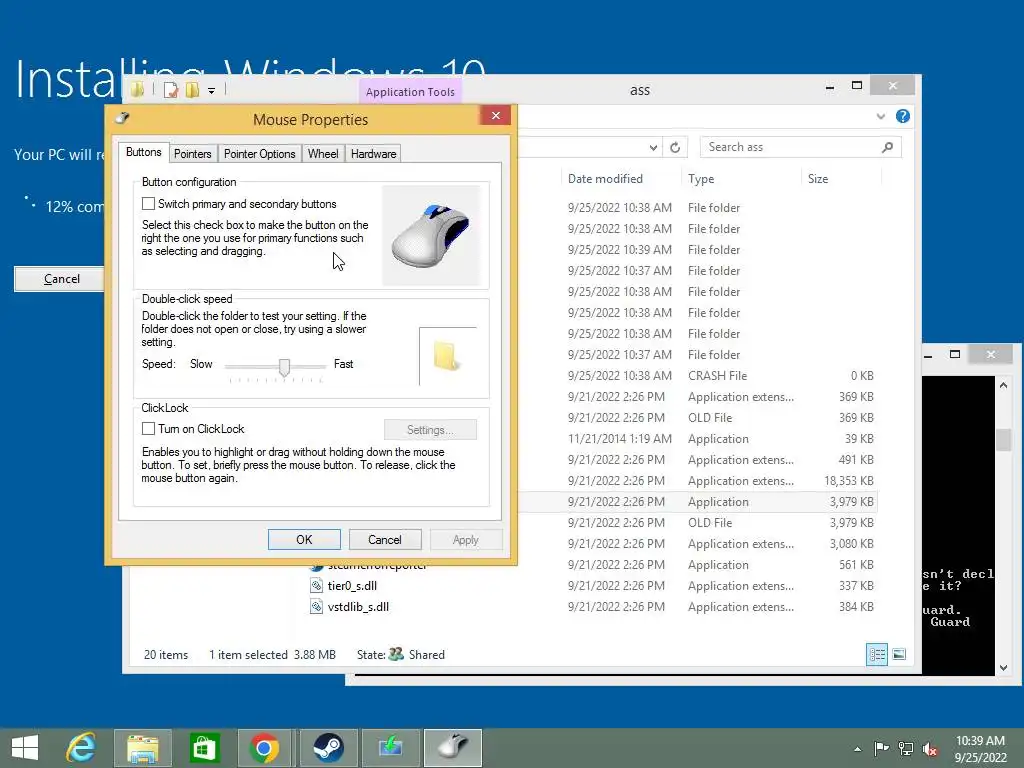Open the address bar history dropdown

(653, 148)
